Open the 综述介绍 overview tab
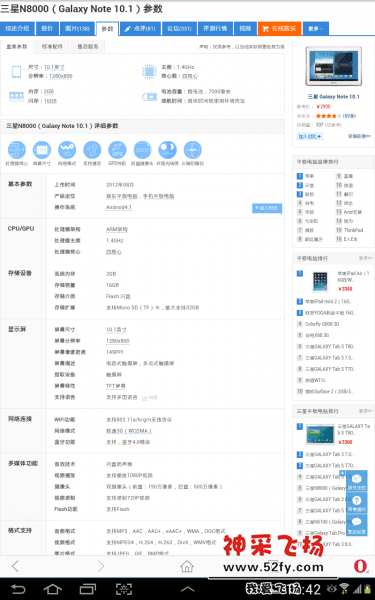This screenshot has height=600, width=375. click(17, 29)
